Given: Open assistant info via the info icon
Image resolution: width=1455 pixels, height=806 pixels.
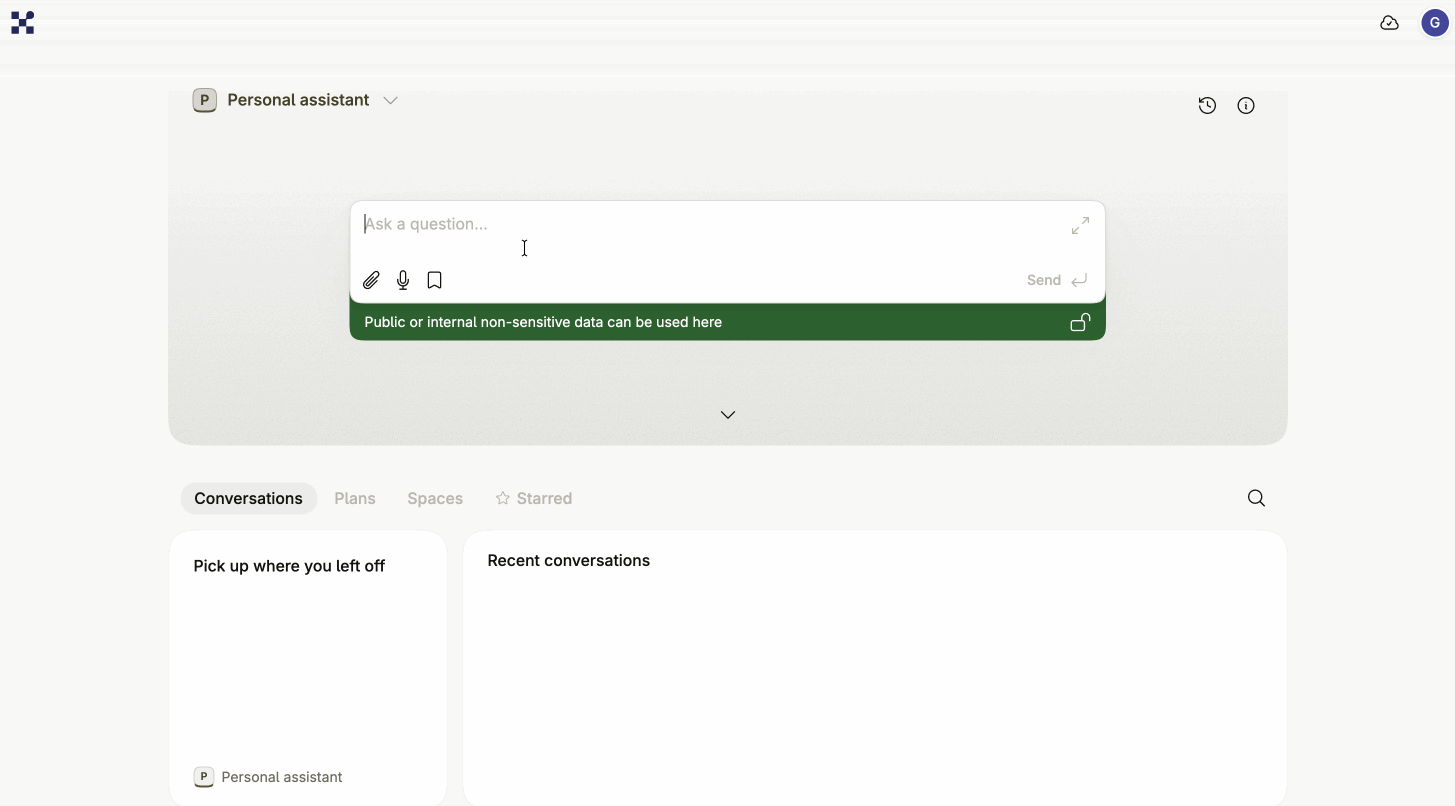Looking at the screenshot, I should (x=1246, y=105).
